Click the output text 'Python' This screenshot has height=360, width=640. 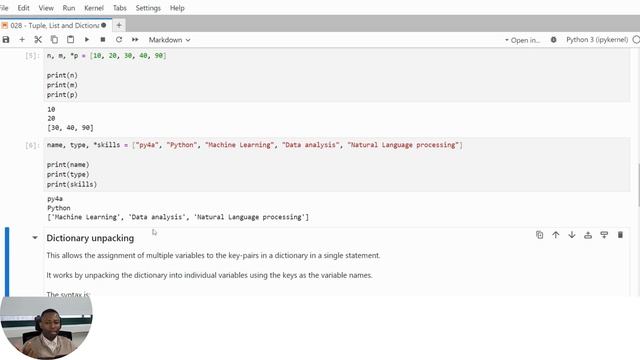[59, 208]
